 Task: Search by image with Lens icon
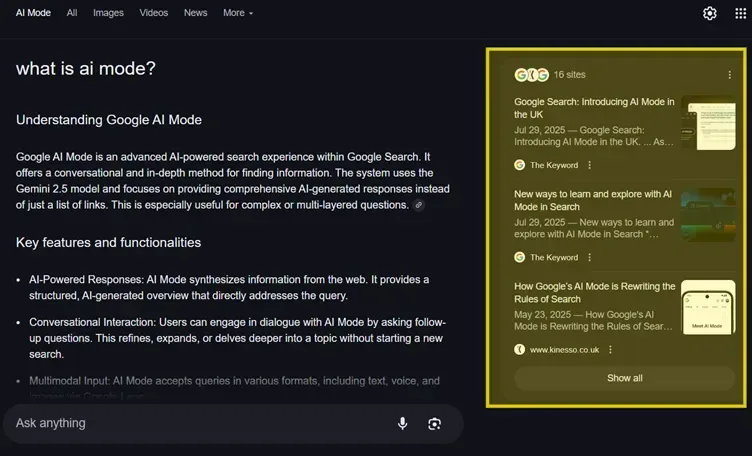point(434,423)
